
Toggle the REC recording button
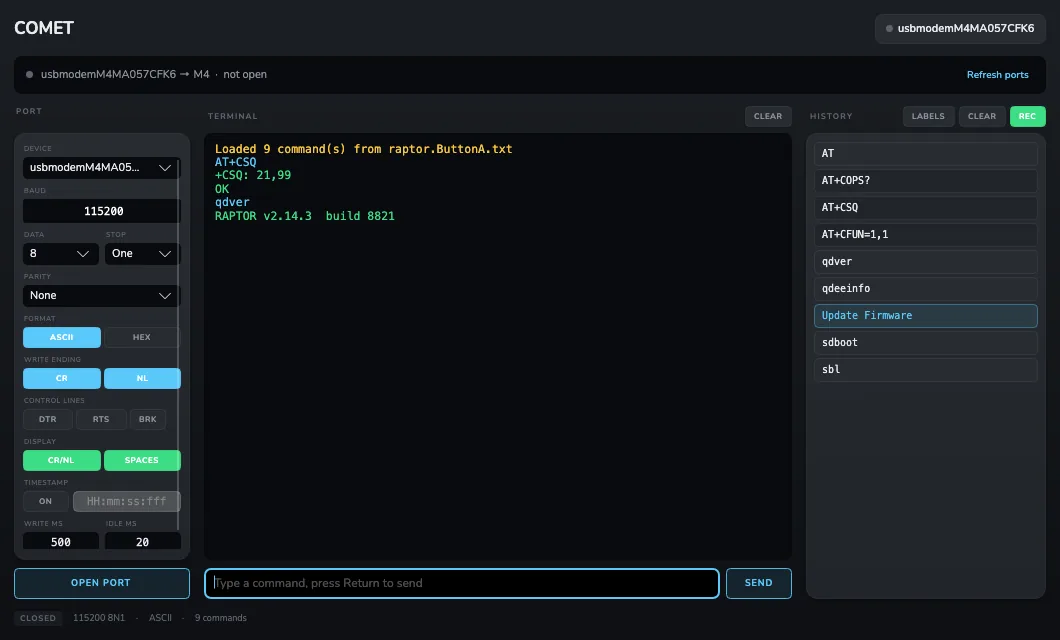1027,116
